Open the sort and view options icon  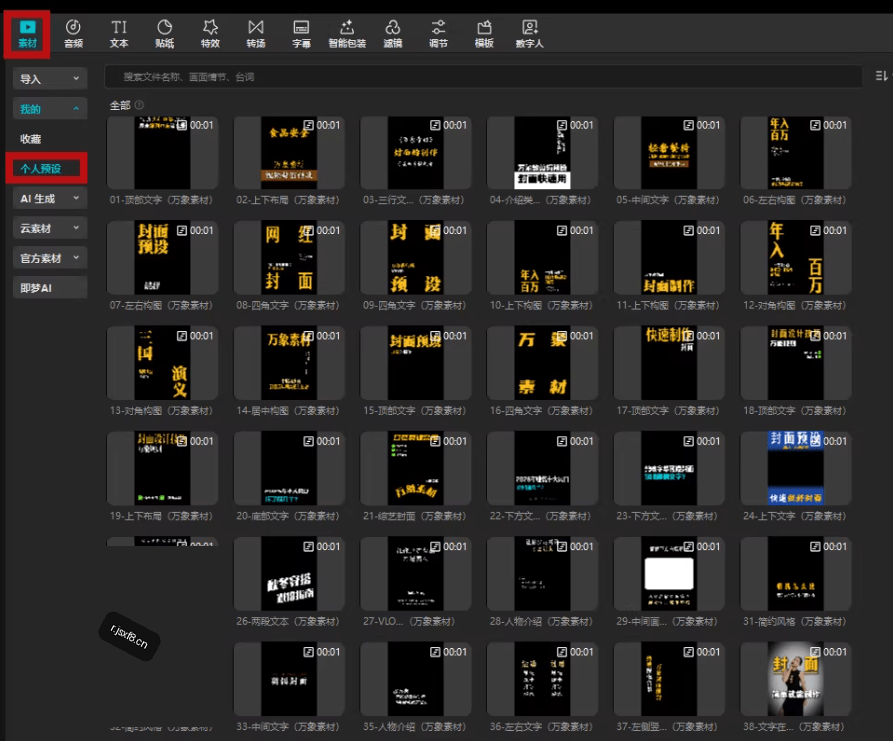point(882,76)
